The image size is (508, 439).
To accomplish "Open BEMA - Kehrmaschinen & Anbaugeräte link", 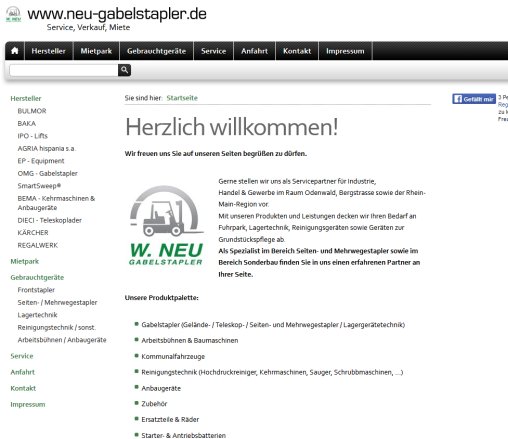I will pos(56,203).
